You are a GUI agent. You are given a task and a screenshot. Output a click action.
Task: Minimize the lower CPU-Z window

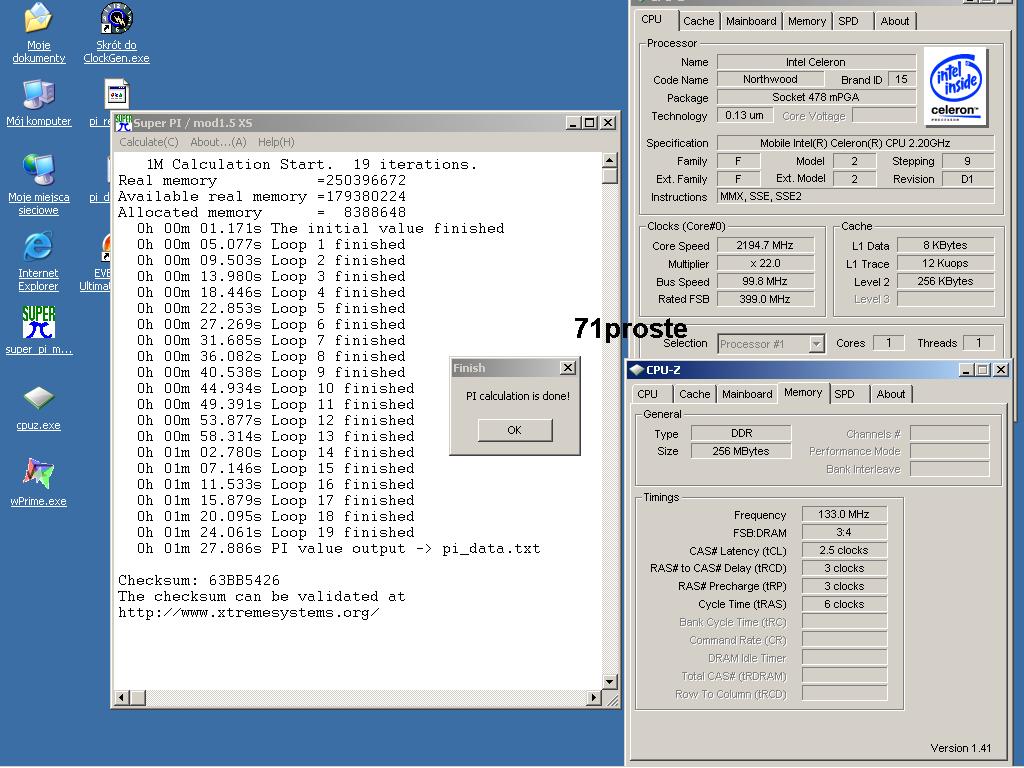point(967,370)
